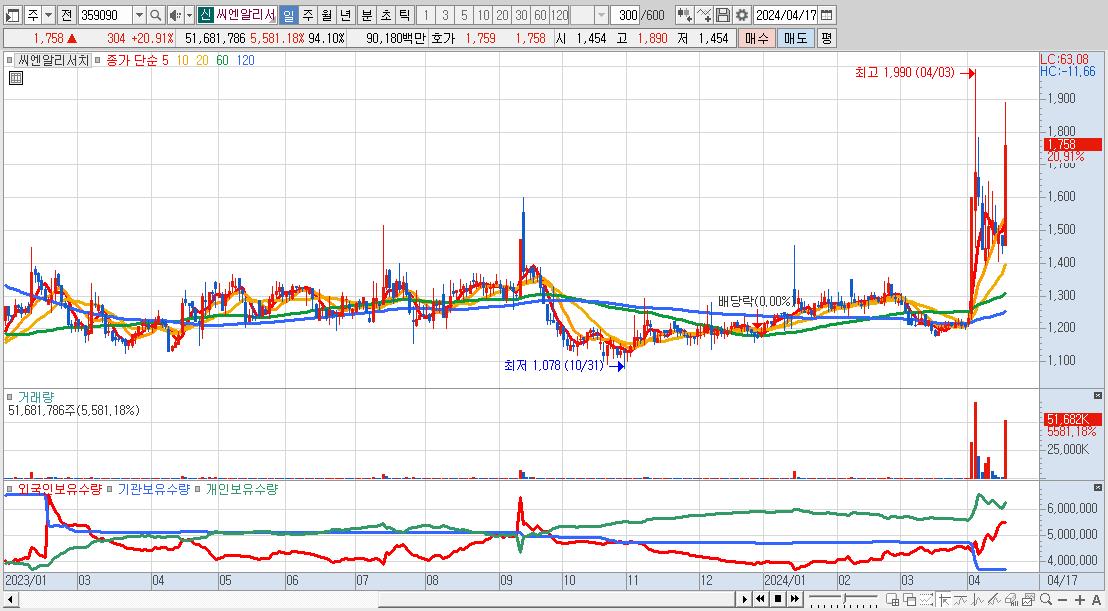Click the play playback button

click(x=744, y=599)
